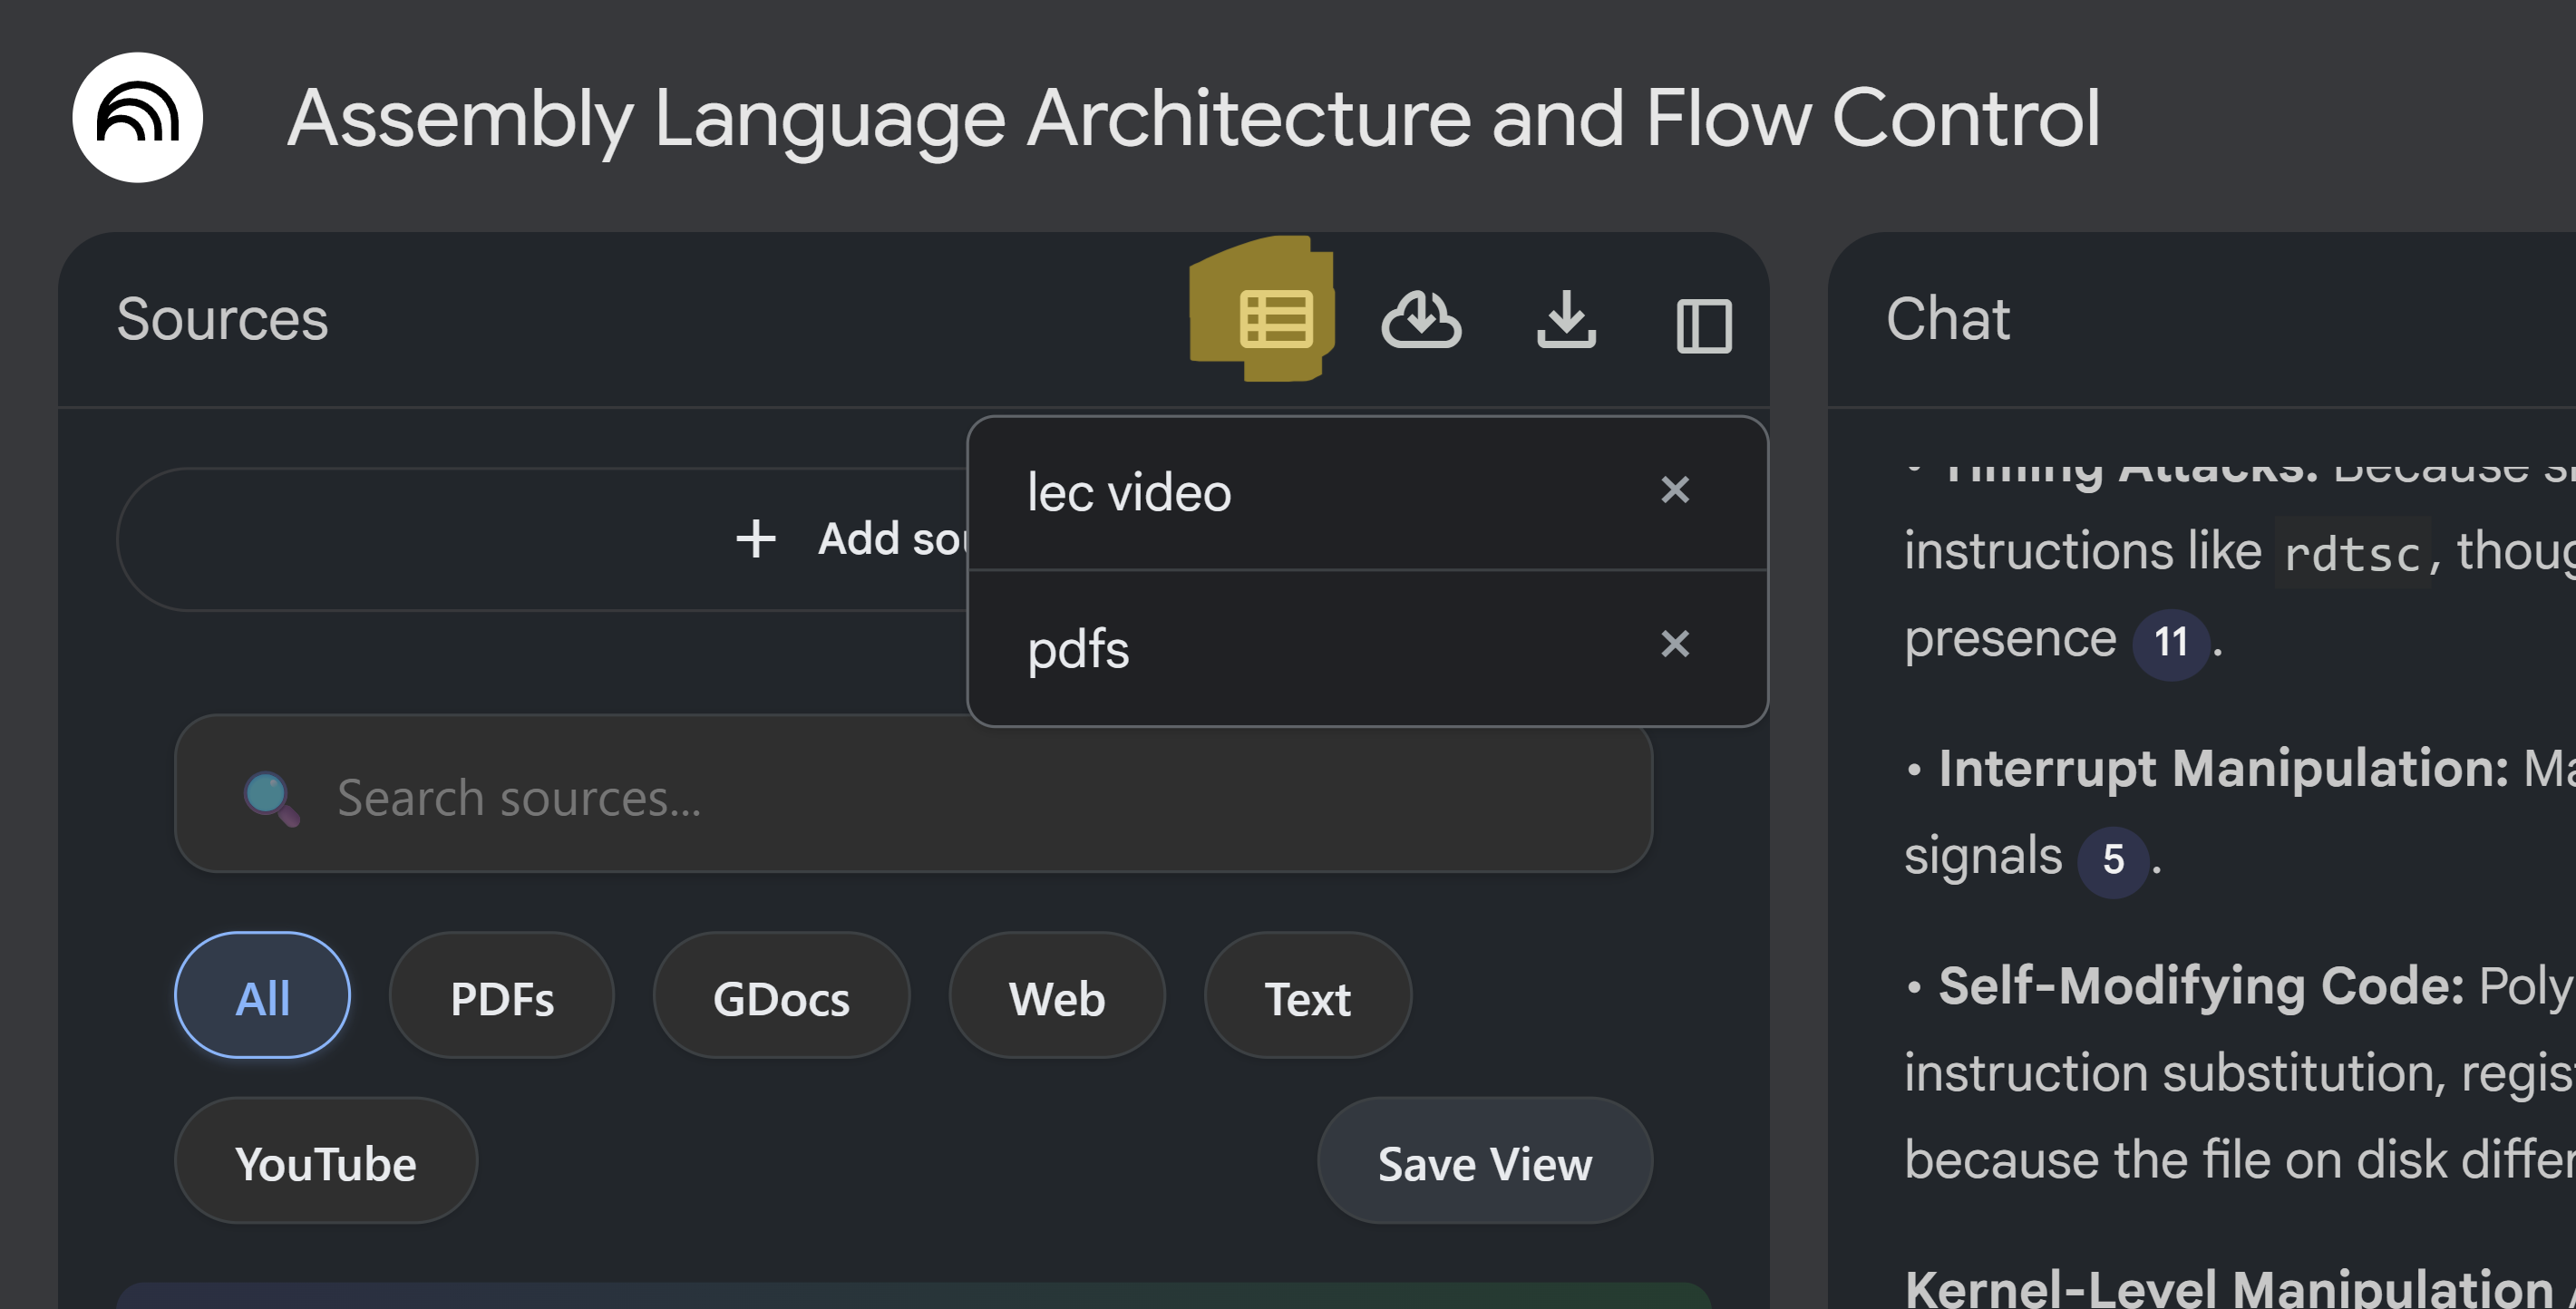This screenshot has height=1309, width=2576.
Task: Filter sources by Text
Action: (x=1307, y=996)
